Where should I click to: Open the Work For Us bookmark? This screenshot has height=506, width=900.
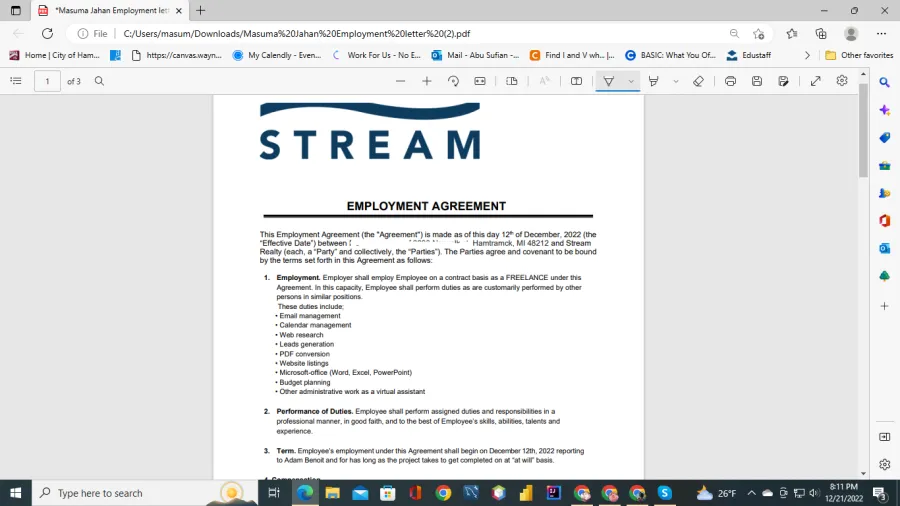tap(377, 55)
